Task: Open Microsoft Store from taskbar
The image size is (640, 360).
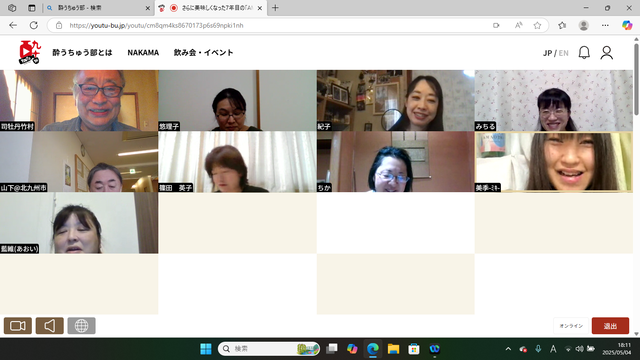Action: [413, 349]
